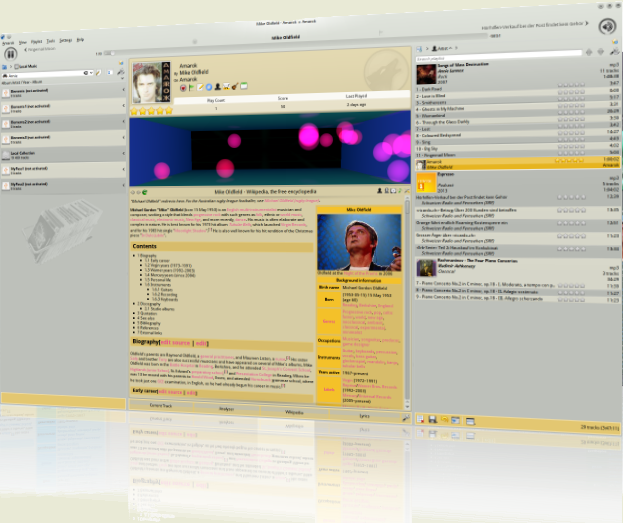The height and width of the screenshot is (523, 623).
Task: Click edit source link beside Early career
Action: coord(170,392)
